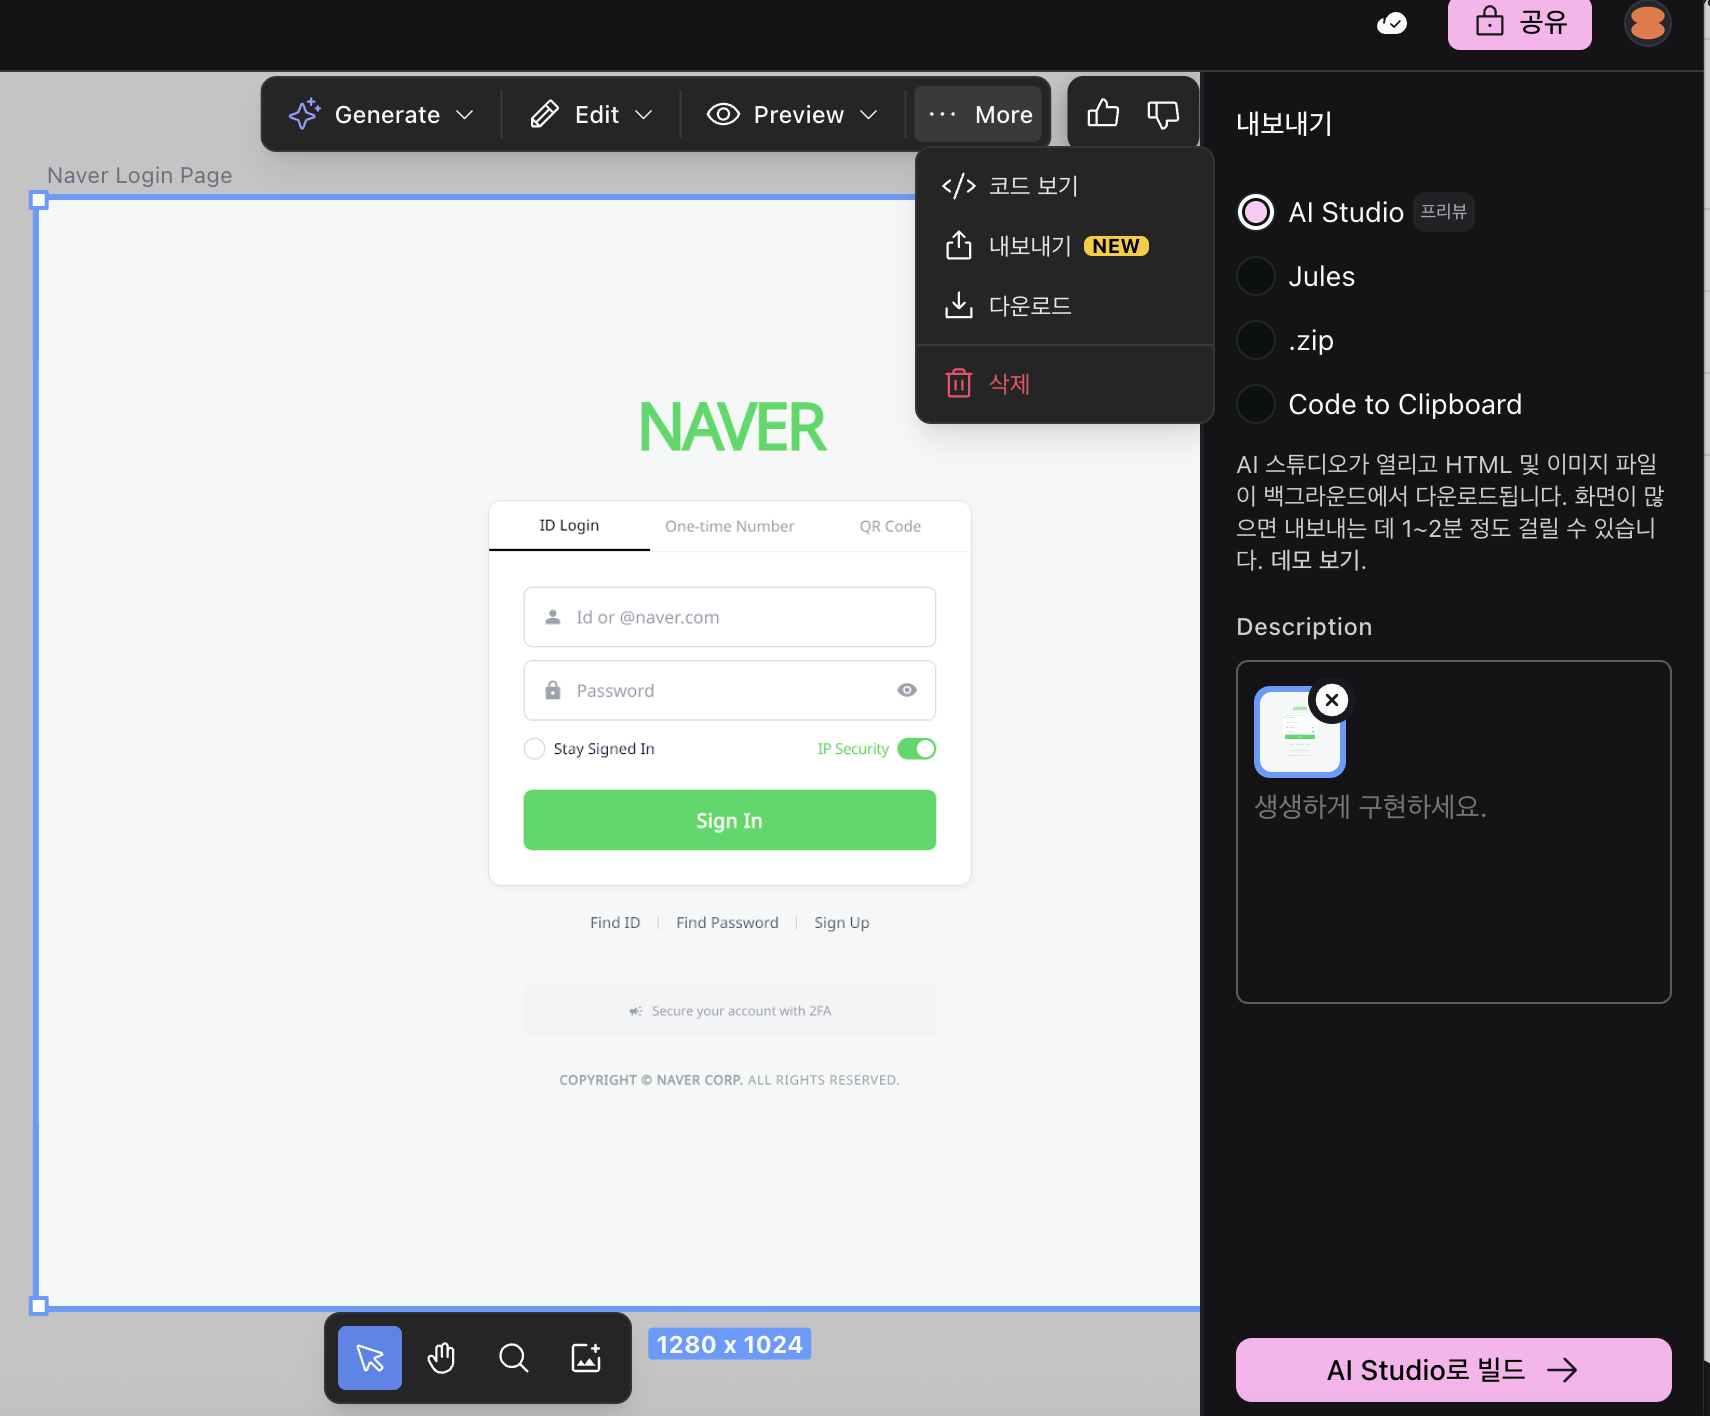Screen dimensions: 1710x1416
Task: Expand the Edit dropdown chevron
Action: (644, 115)
